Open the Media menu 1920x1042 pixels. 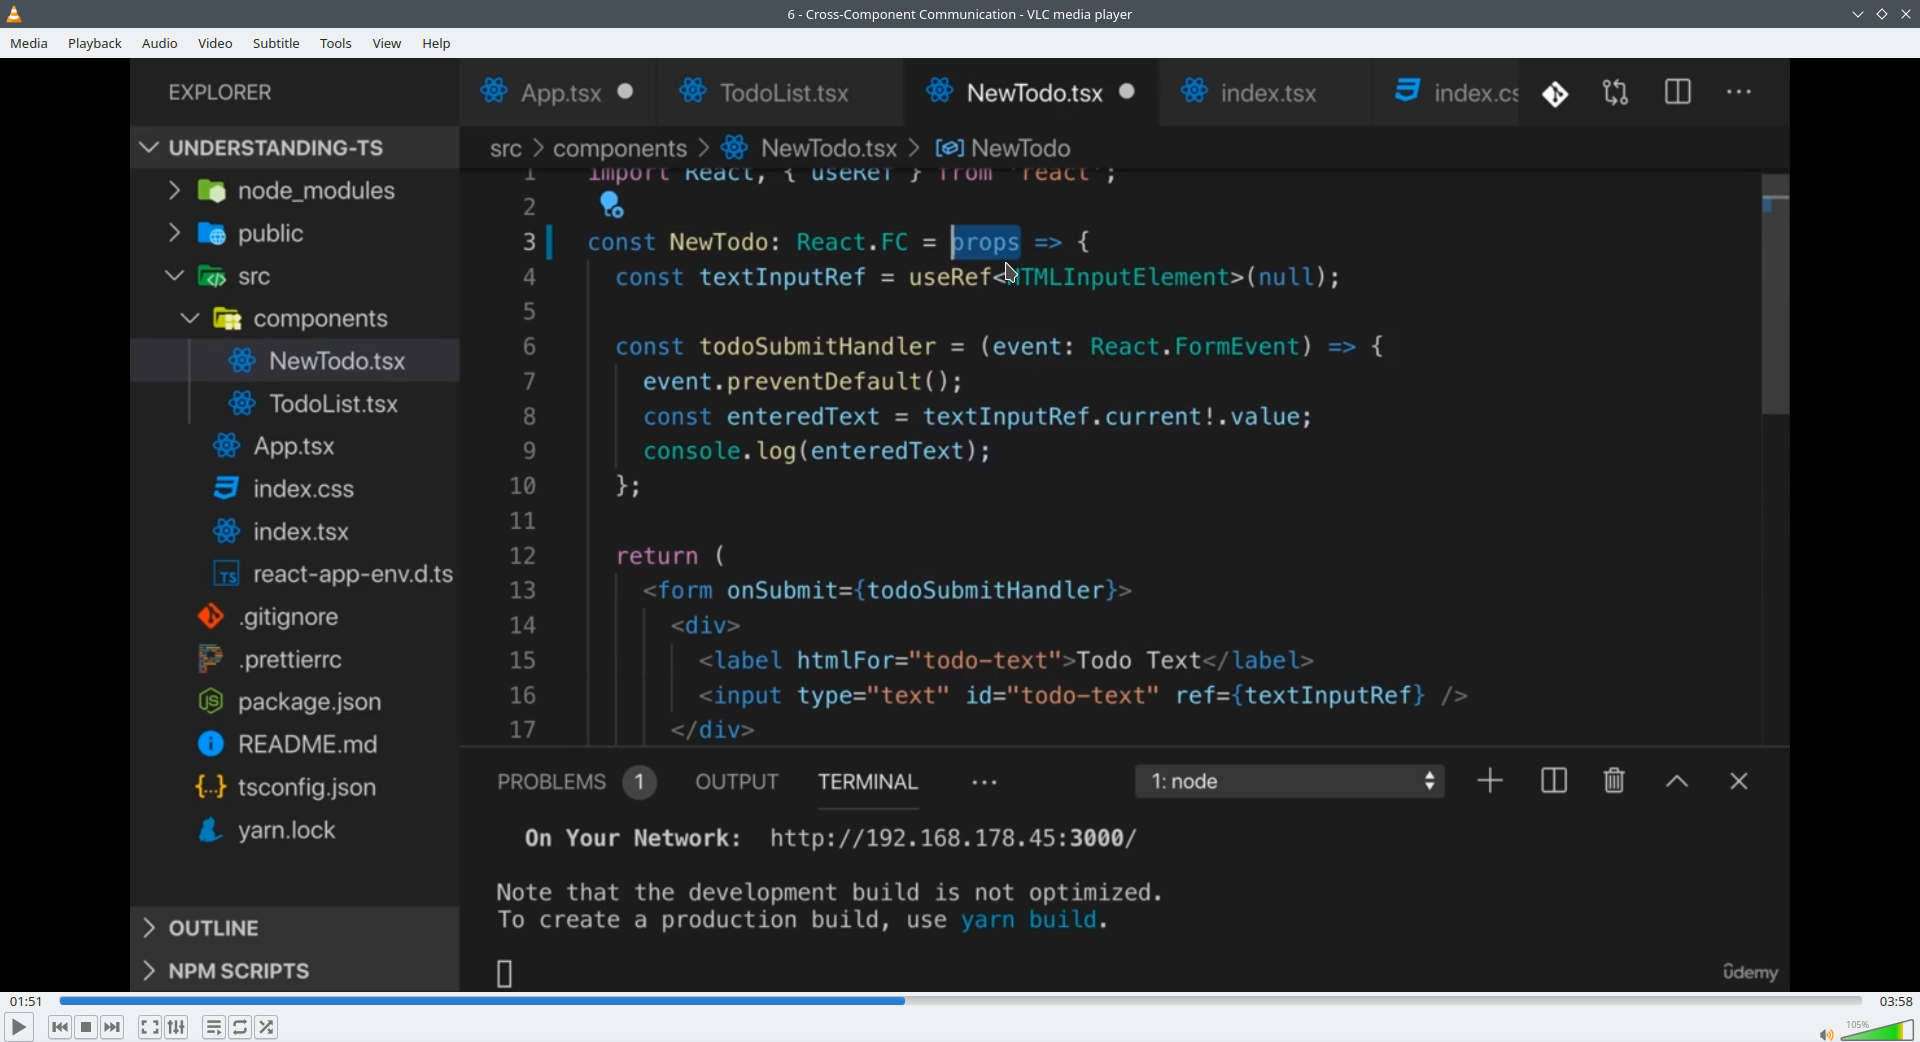29,44
